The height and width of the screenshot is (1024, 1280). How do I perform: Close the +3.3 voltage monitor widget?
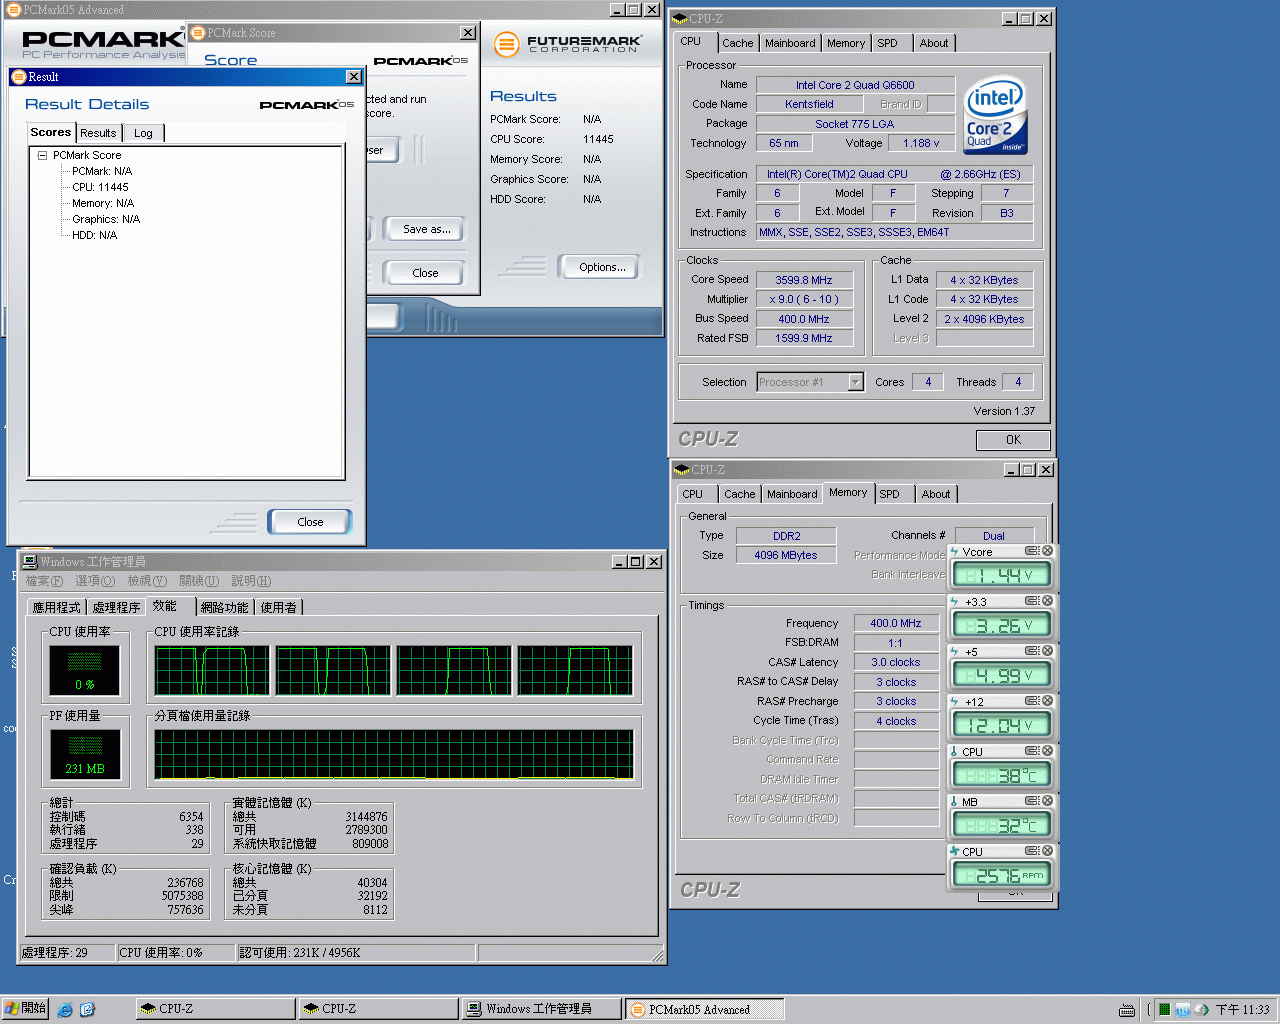click(1047, 601)
